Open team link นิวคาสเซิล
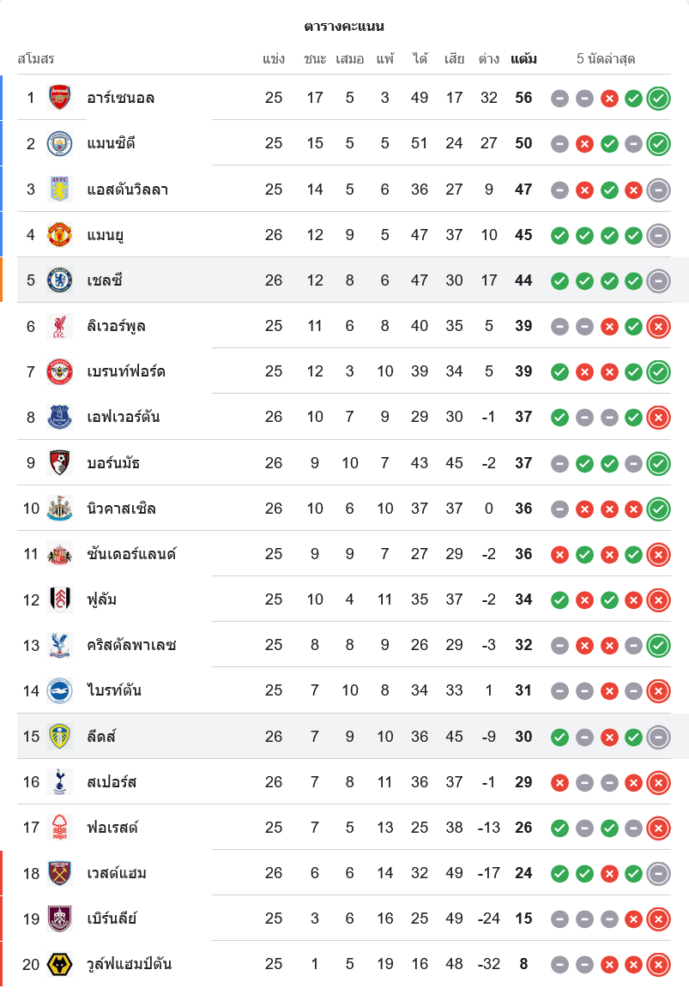Viewport: 689px width, 1000px height. [x=121, y=508]
